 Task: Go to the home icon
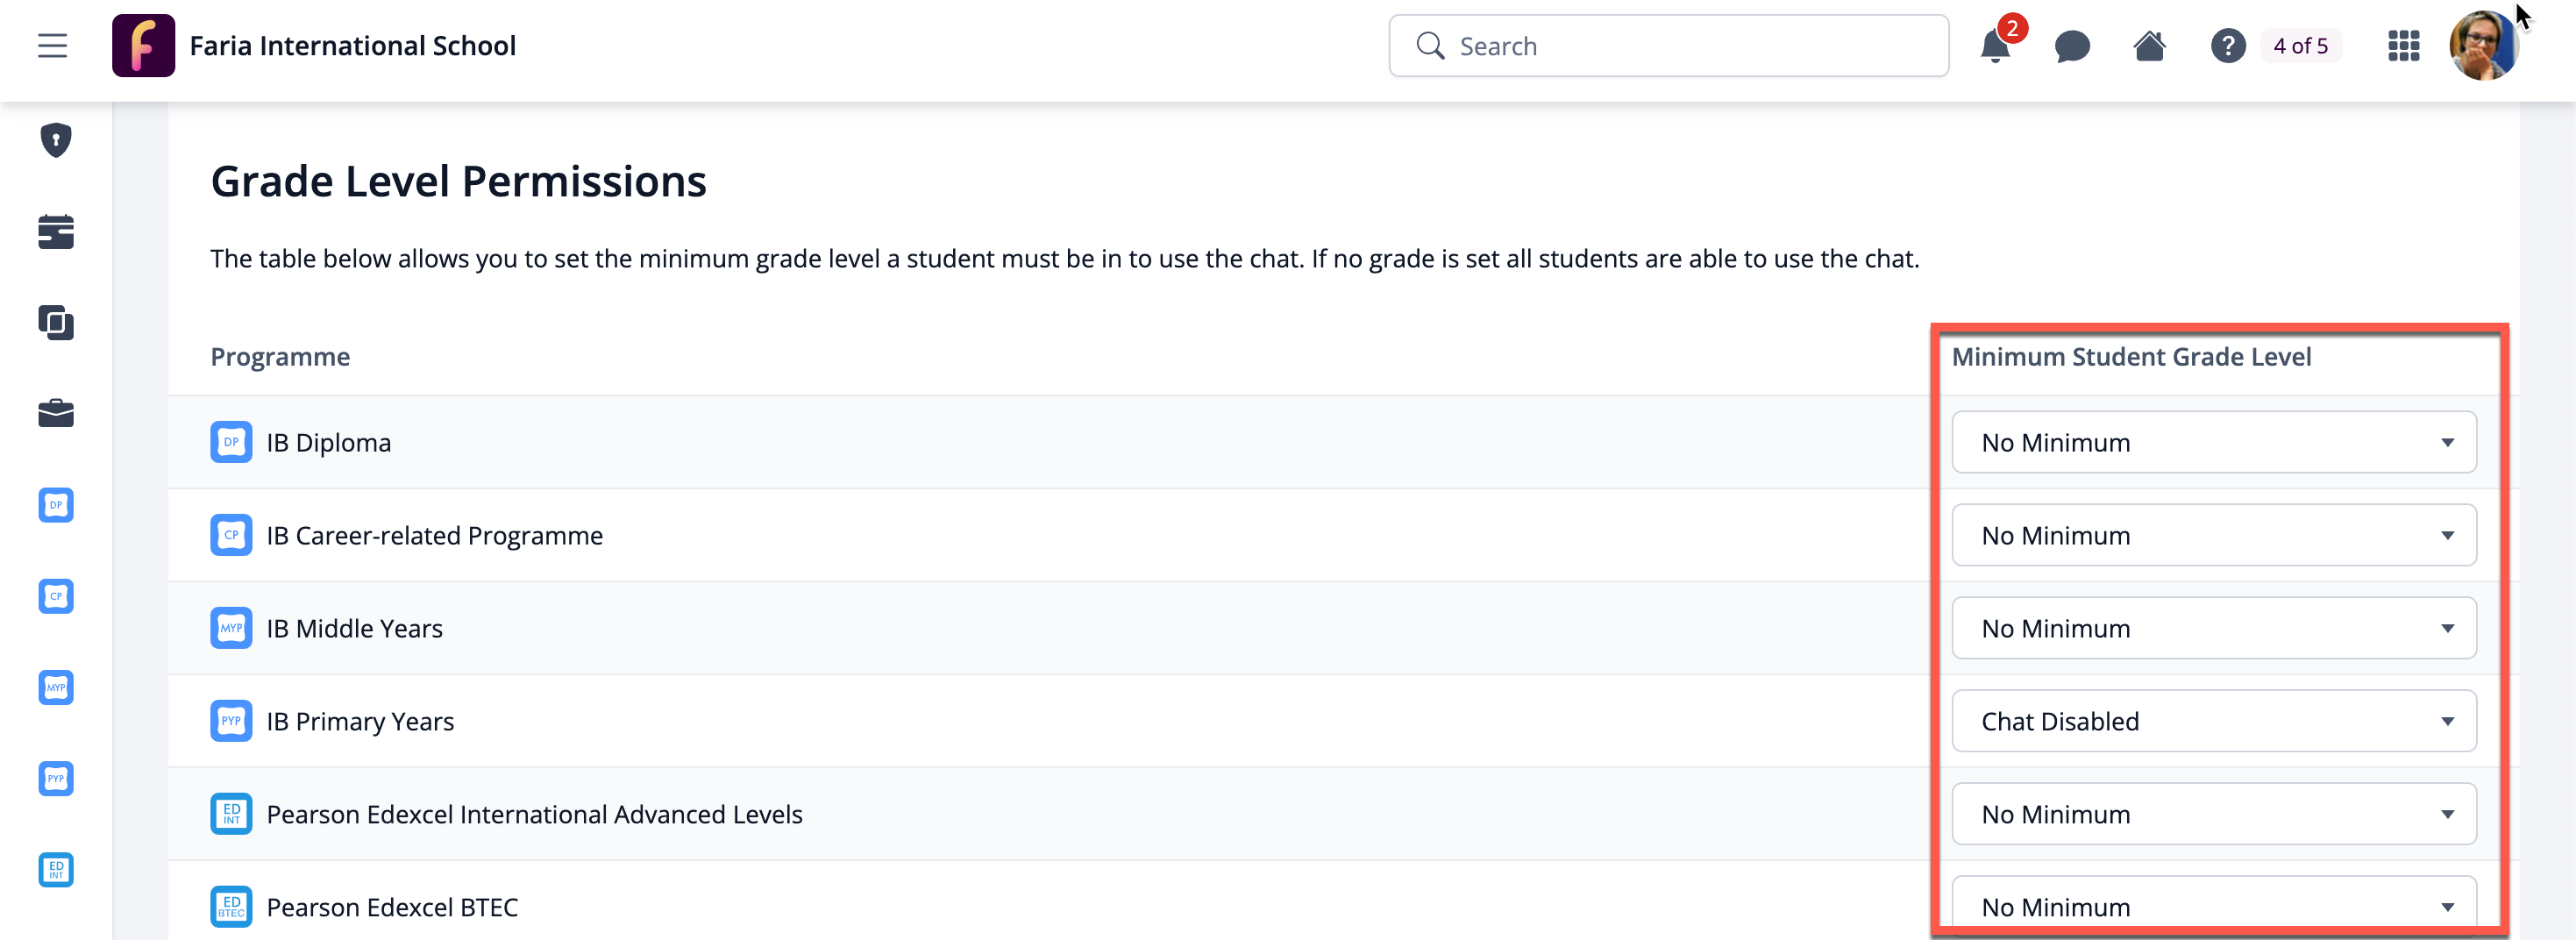point(2149,46)
